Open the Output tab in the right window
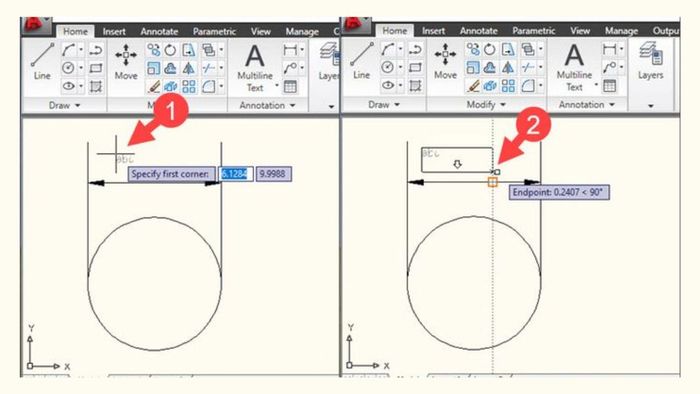The image size is (700, 394). 666,31
